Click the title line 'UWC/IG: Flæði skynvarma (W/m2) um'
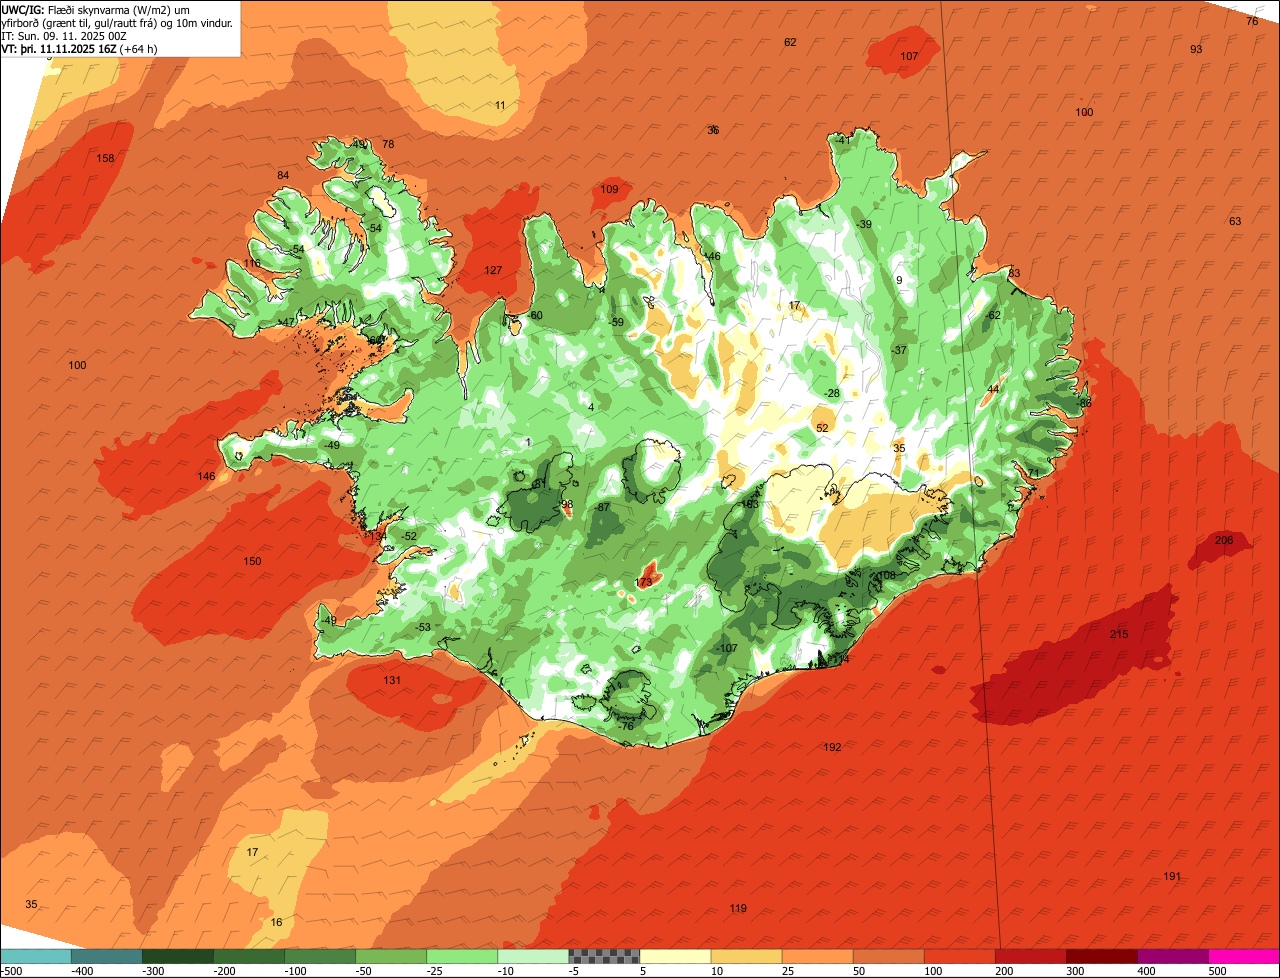Viewport: 1280px width, 978px height. (97, 9)
